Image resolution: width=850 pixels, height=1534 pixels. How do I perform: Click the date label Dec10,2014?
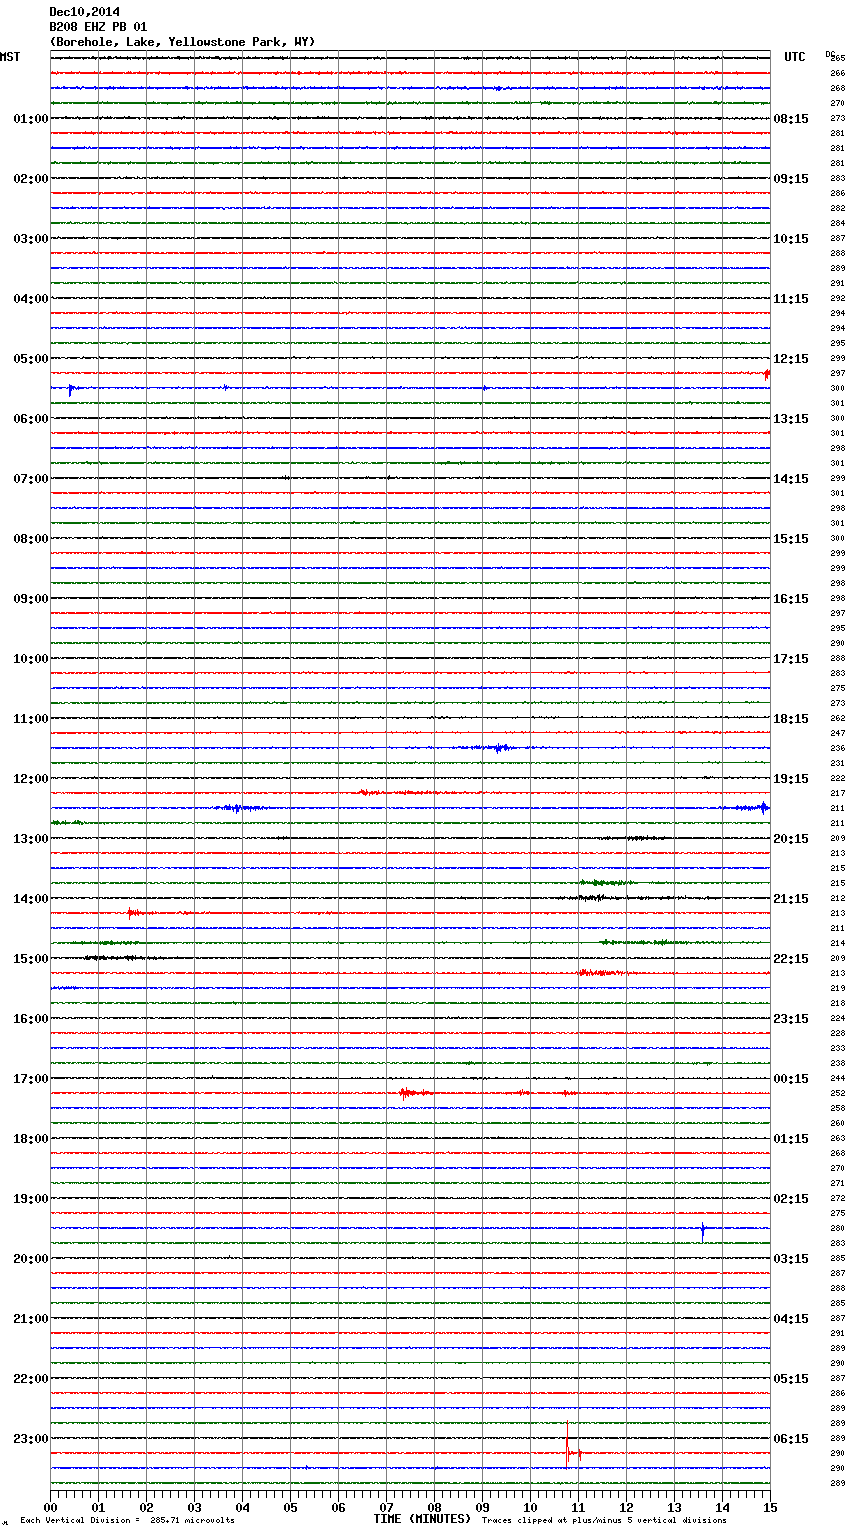pos(84,12)
